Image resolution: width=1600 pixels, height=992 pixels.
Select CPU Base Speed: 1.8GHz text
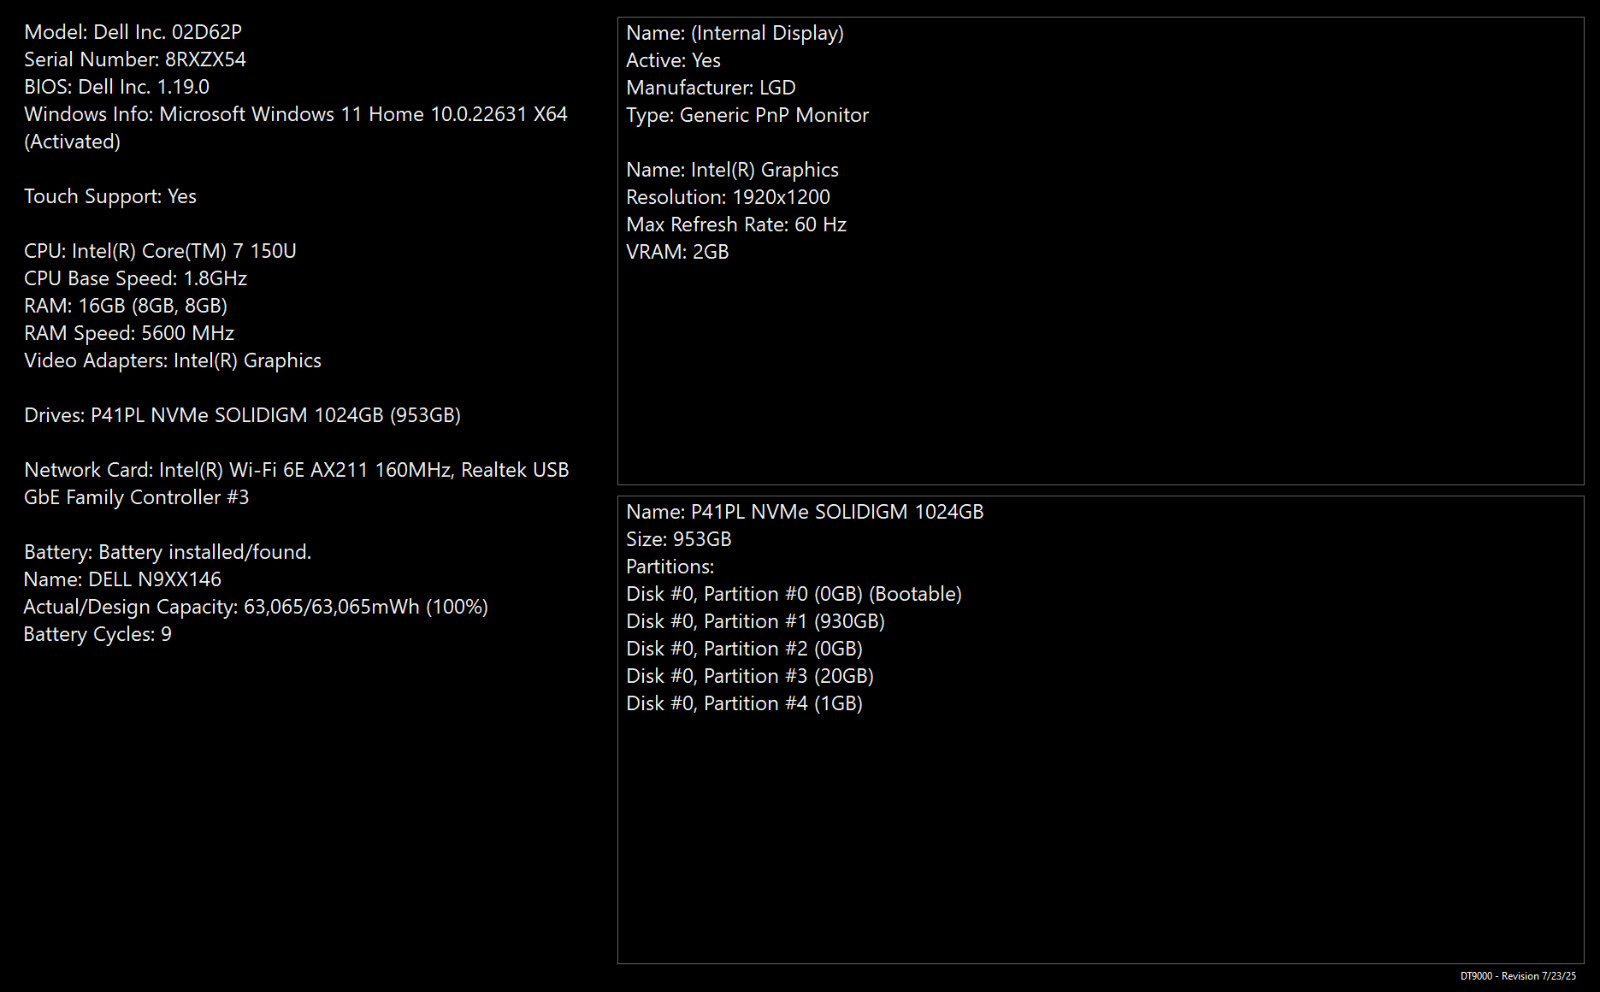[135, 278]
